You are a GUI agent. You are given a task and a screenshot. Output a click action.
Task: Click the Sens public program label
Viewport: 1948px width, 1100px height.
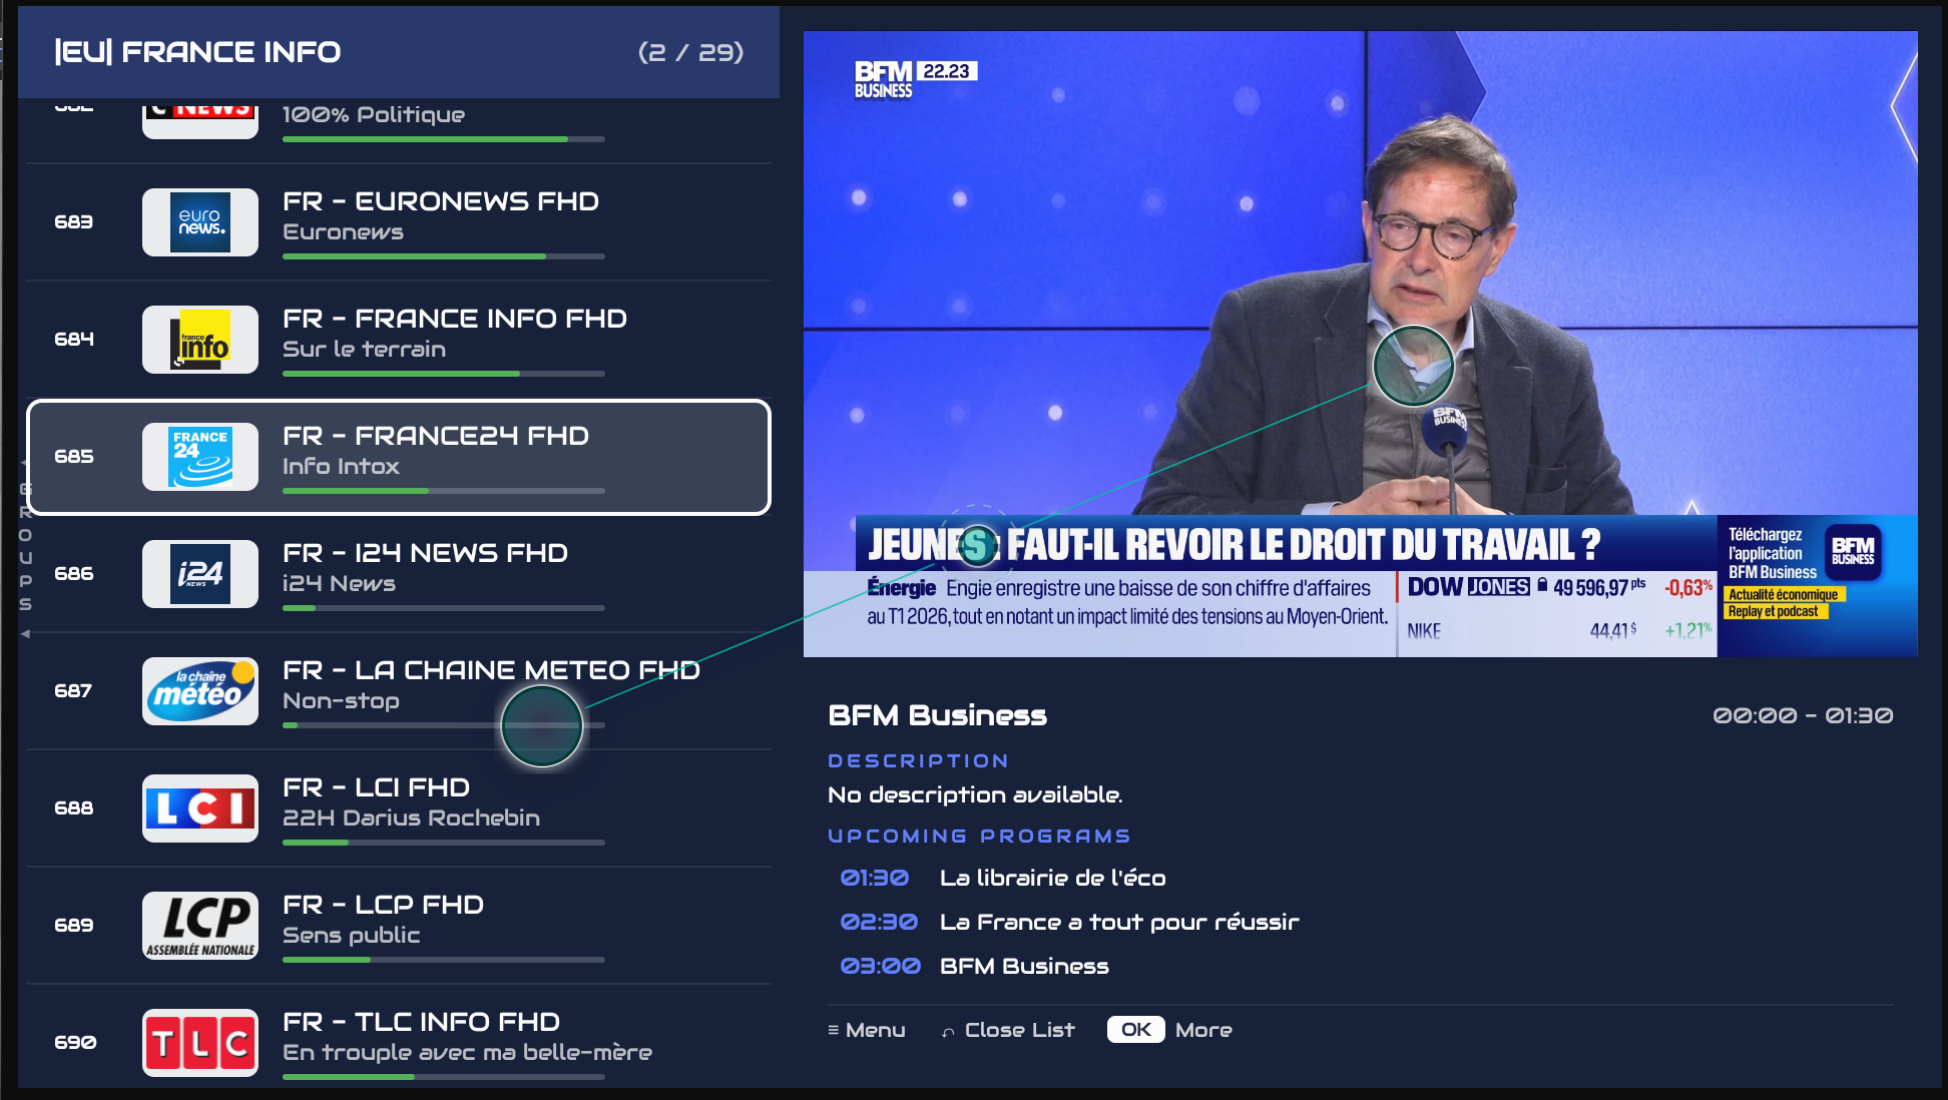click(x=351, y=936)
